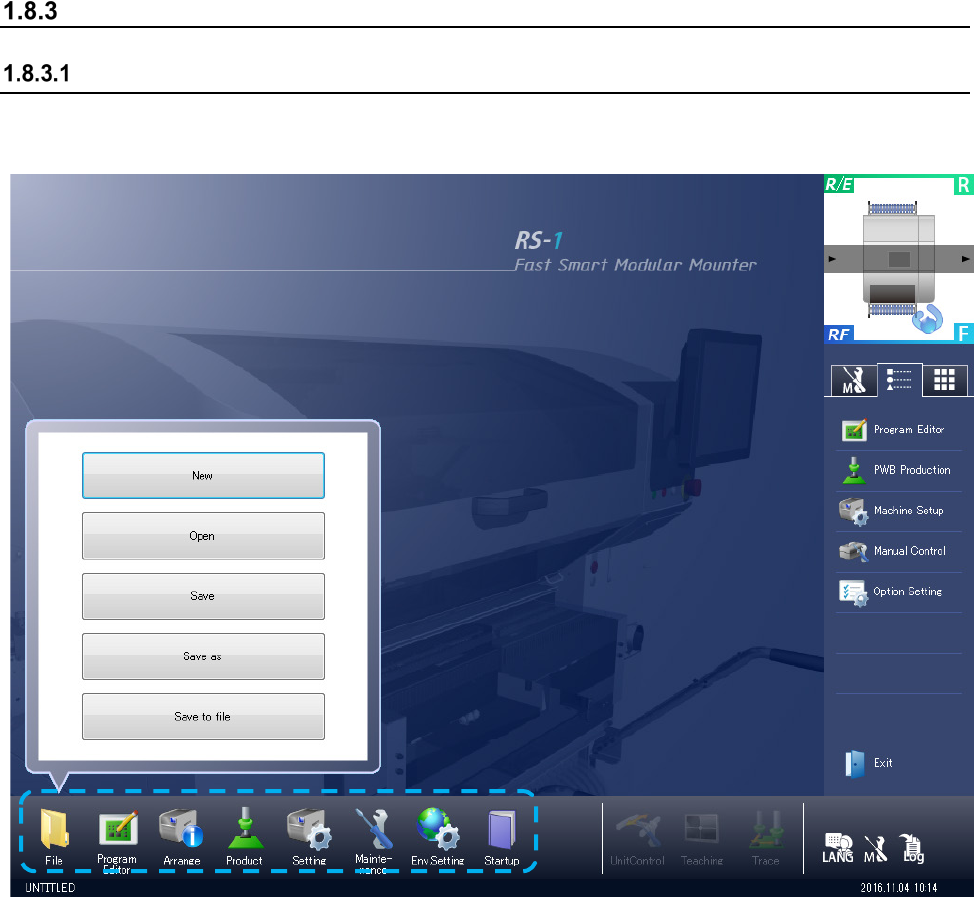This screenshot has height=897, width=974.
Task: Click Manual Control icon
Action: (854, 552)
